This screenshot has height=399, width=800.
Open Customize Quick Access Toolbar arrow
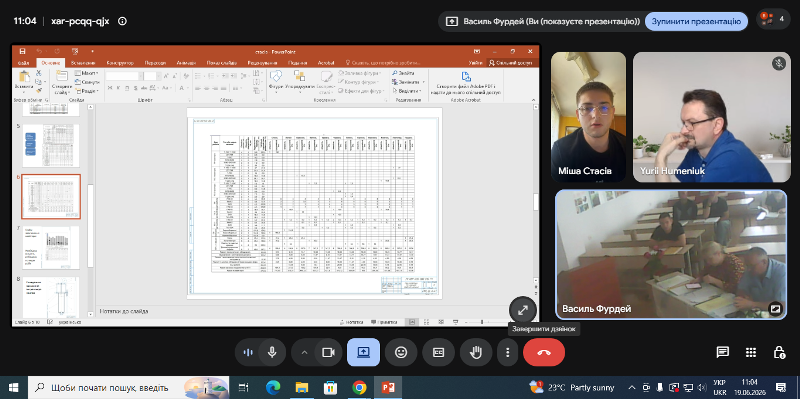click(x=92, y=51)
